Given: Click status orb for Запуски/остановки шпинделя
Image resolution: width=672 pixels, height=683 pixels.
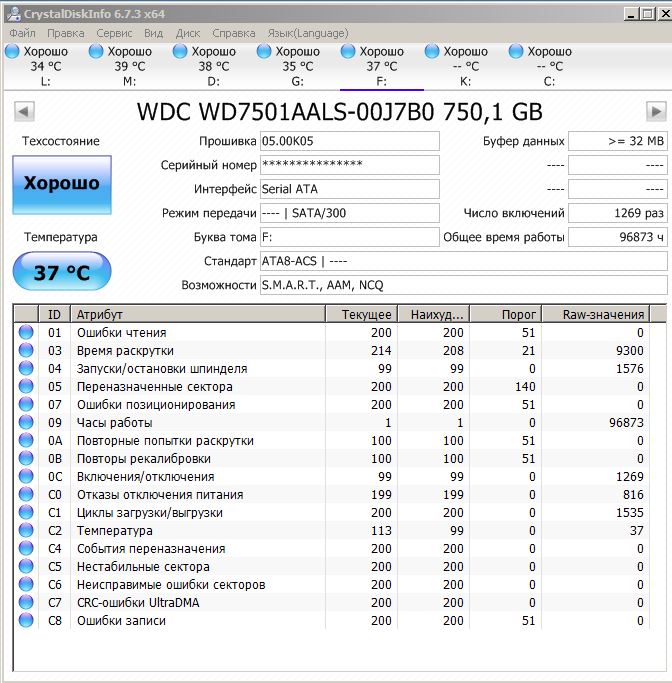Looking at the screenshot, I should click(26, 369).
